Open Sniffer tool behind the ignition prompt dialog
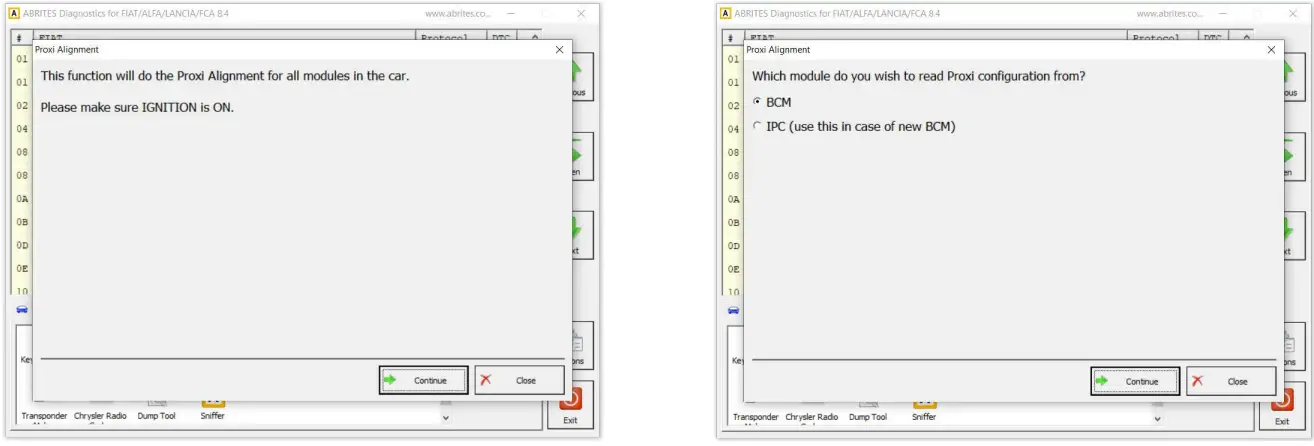 [x=212, y=408]
